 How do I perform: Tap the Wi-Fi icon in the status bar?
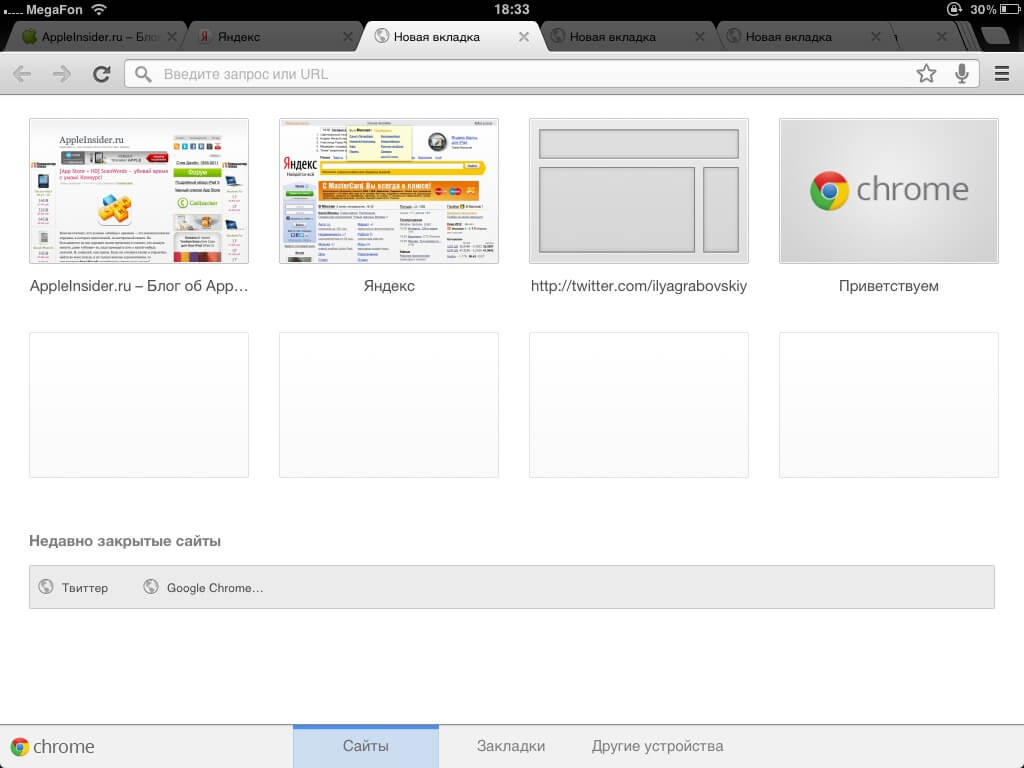point(99,9)
